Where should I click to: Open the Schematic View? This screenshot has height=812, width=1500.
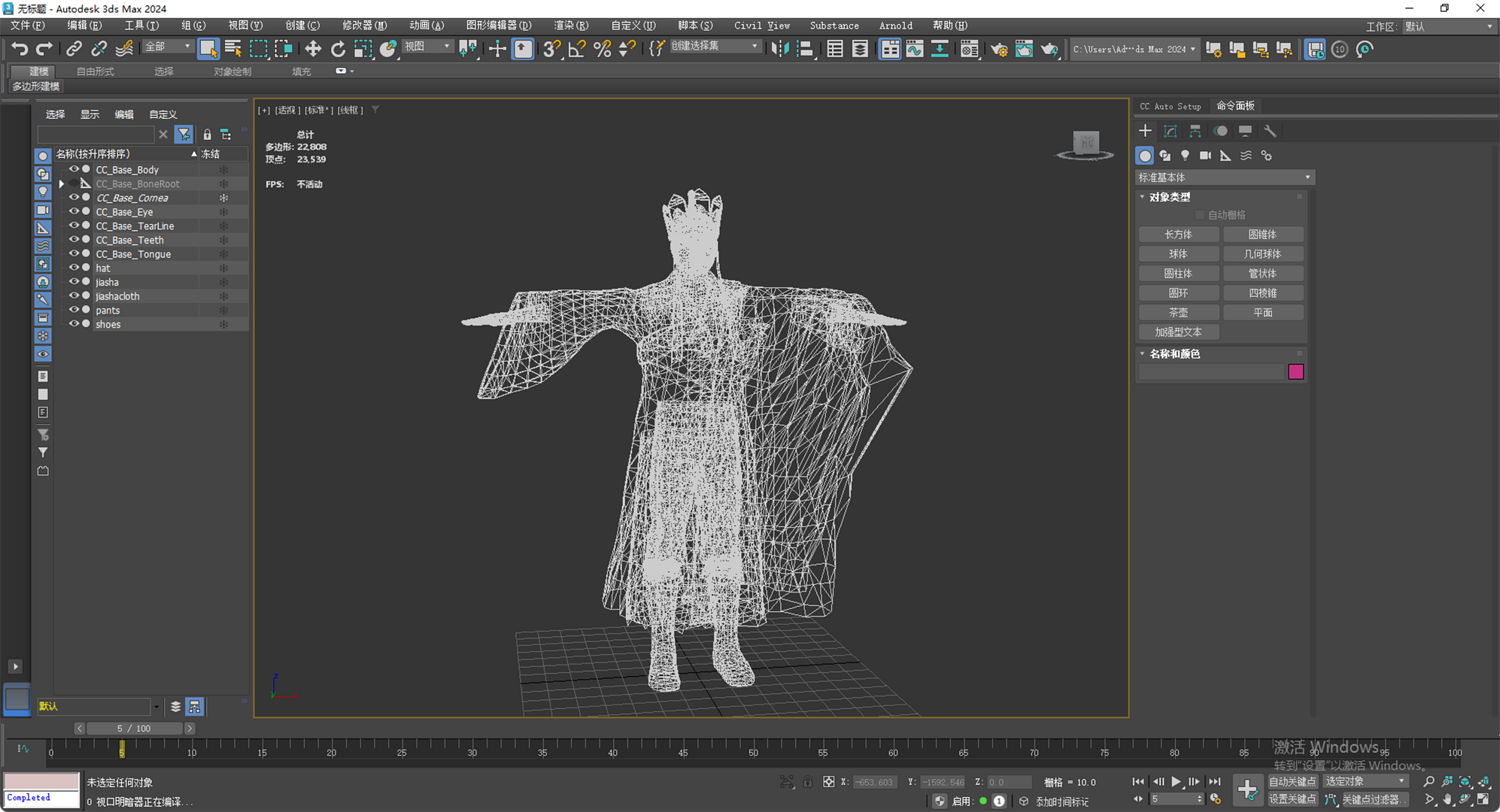coord(941,48)
